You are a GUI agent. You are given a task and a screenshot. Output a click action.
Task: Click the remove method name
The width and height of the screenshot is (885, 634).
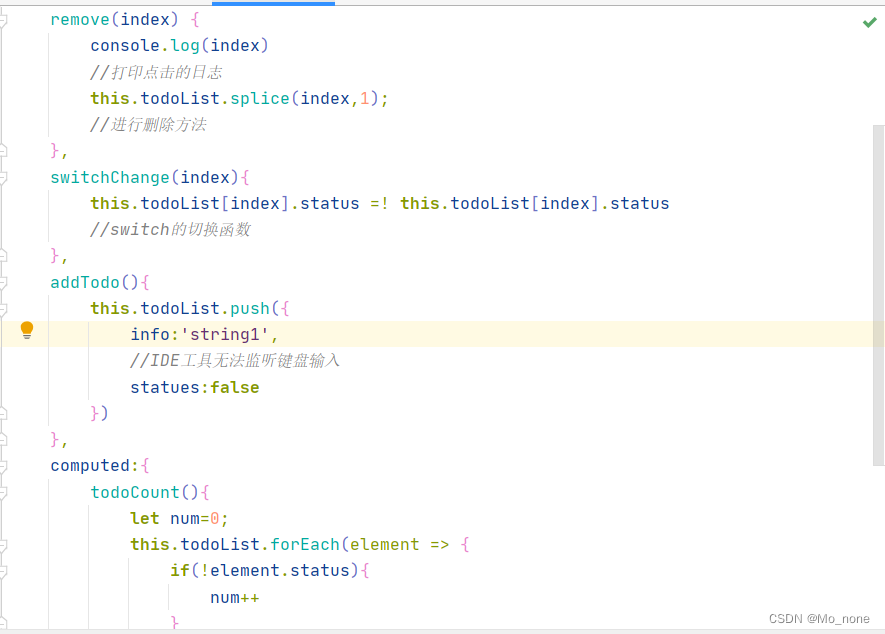(80, 20)
